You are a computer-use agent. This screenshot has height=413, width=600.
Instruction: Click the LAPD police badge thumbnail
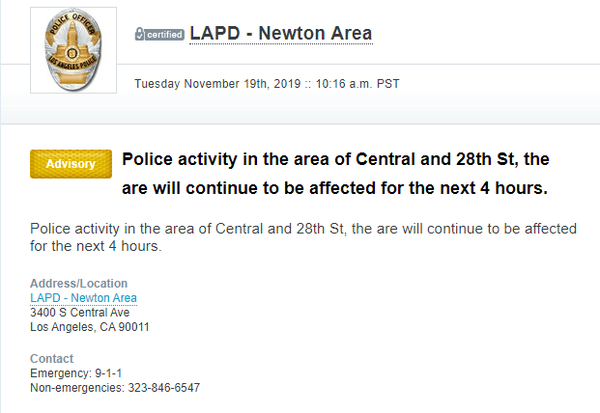click(73, 50)
